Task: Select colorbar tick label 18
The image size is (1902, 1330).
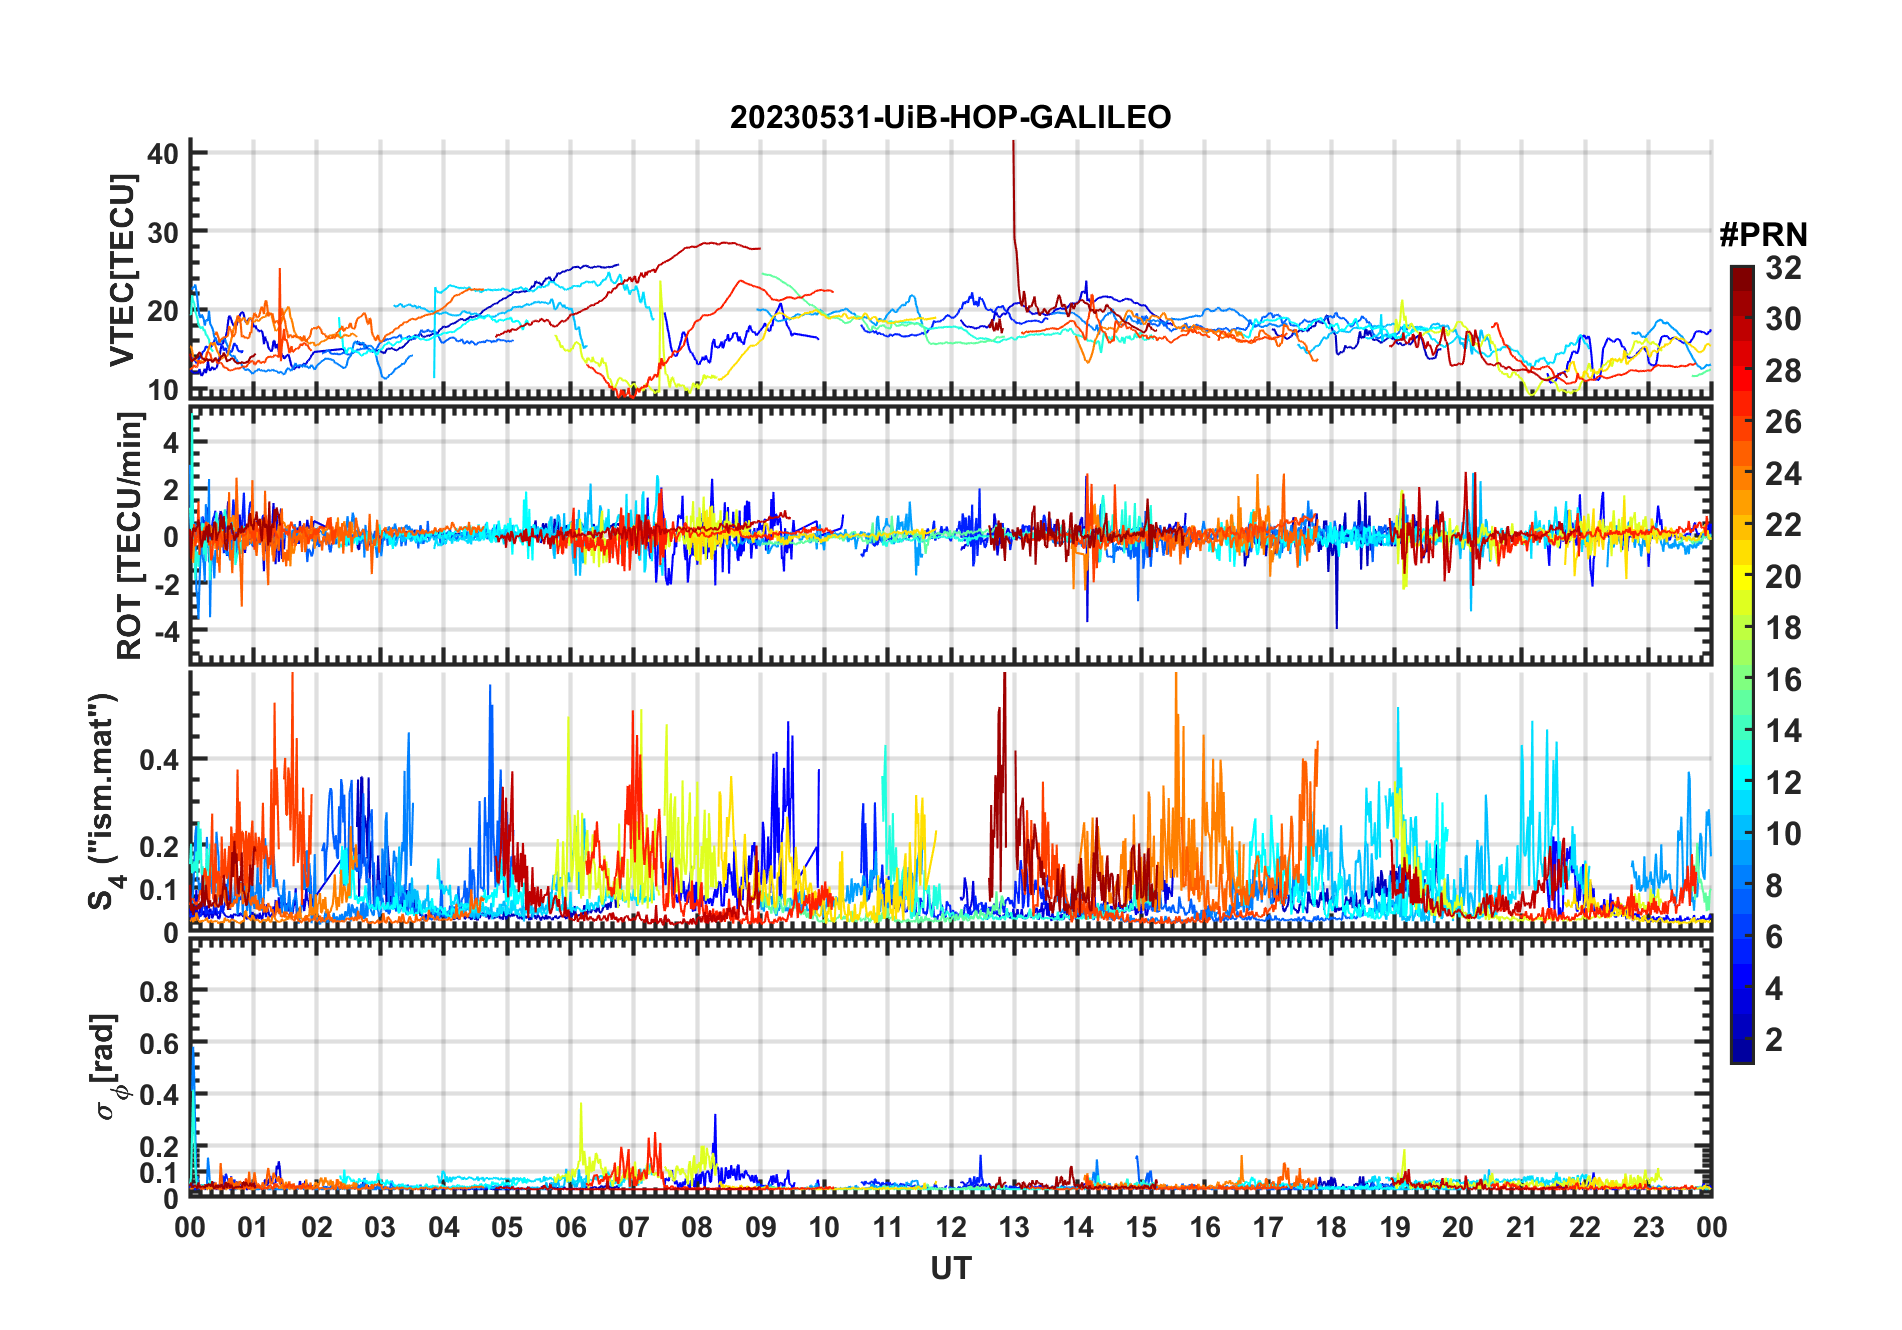Action: click(x=1783, y=628)
